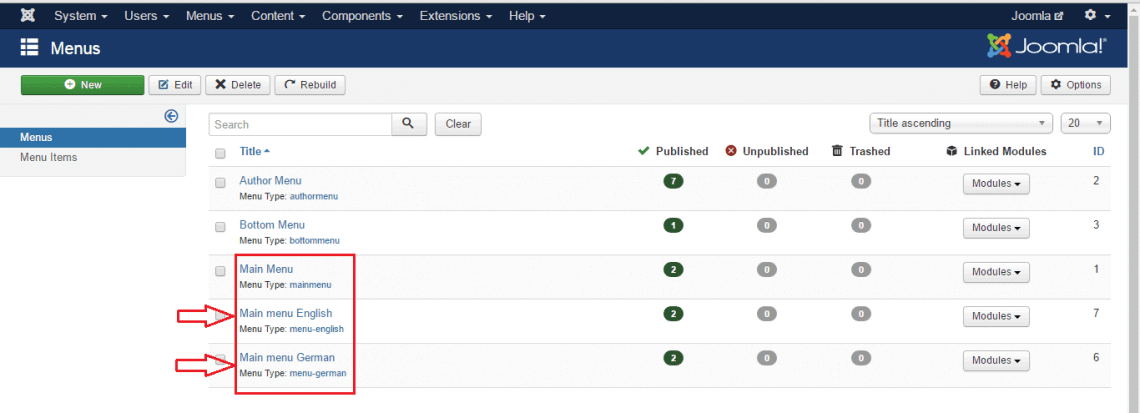
Task: Expand Modules dropdown for Main menu English
Action: [995, 316]
